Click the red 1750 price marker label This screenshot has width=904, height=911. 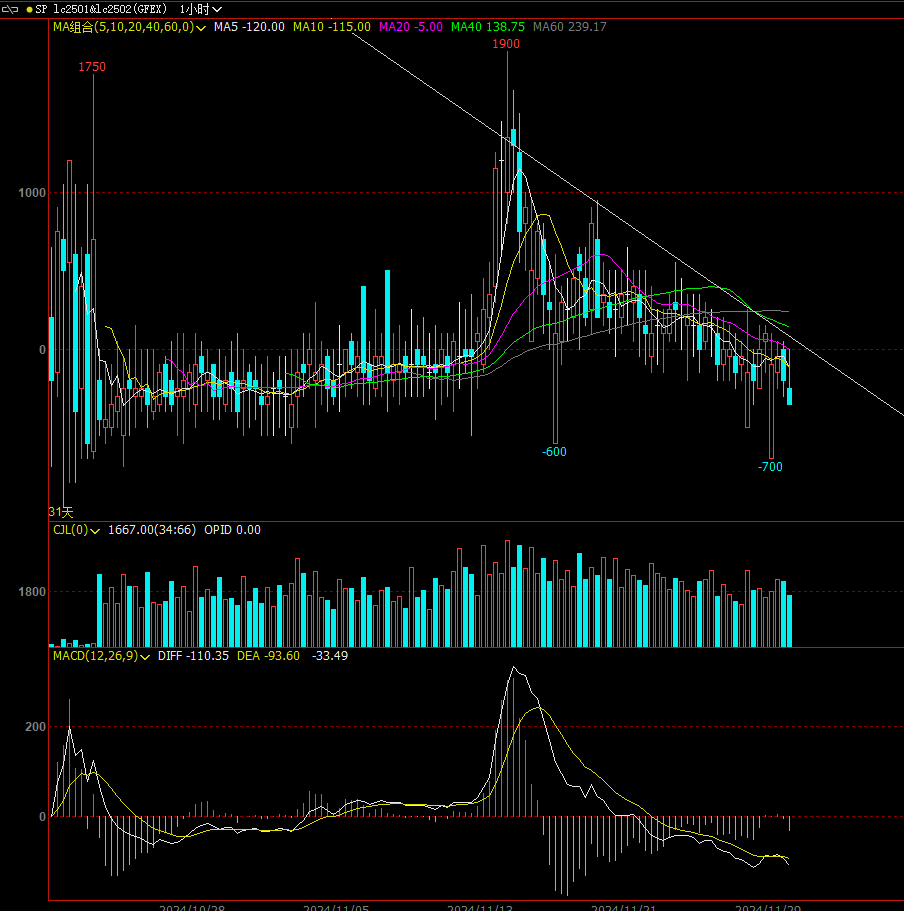tap(92, 68)
